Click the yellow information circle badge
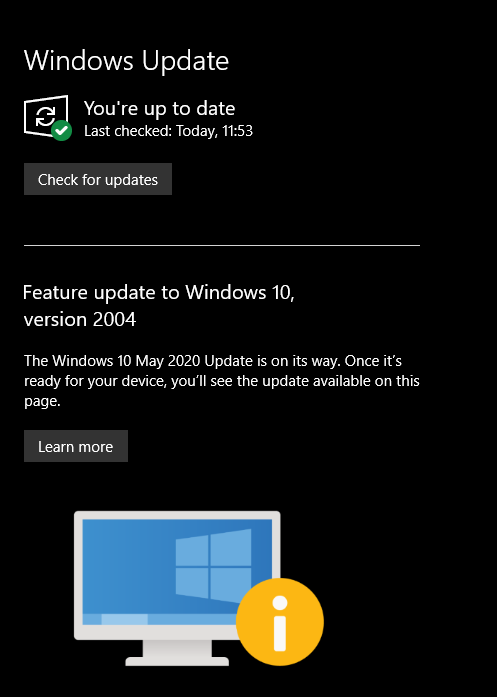 280,621
